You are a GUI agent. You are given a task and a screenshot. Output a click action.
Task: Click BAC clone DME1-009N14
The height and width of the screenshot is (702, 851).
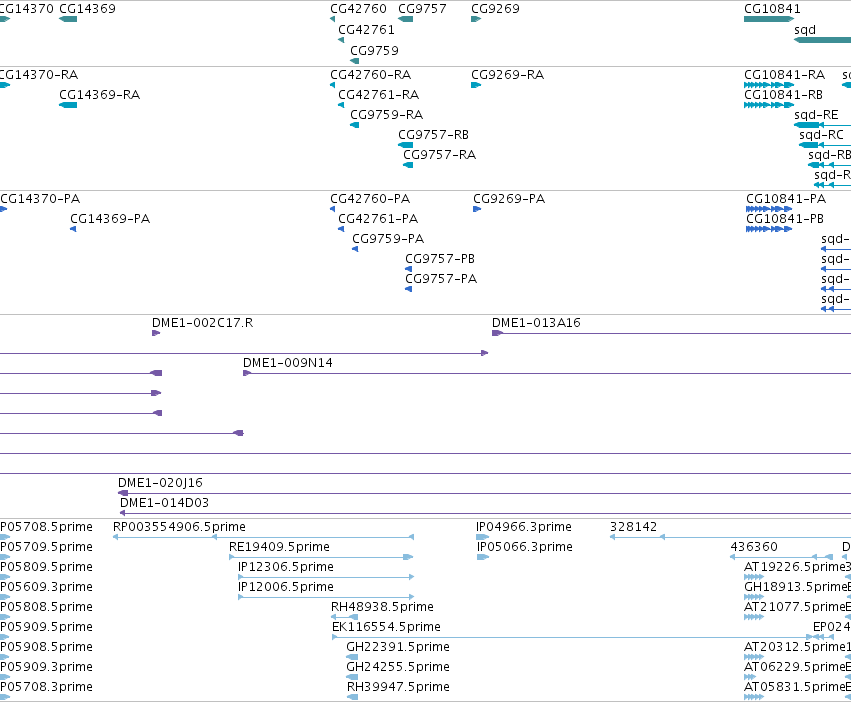[x=288, y=363]
